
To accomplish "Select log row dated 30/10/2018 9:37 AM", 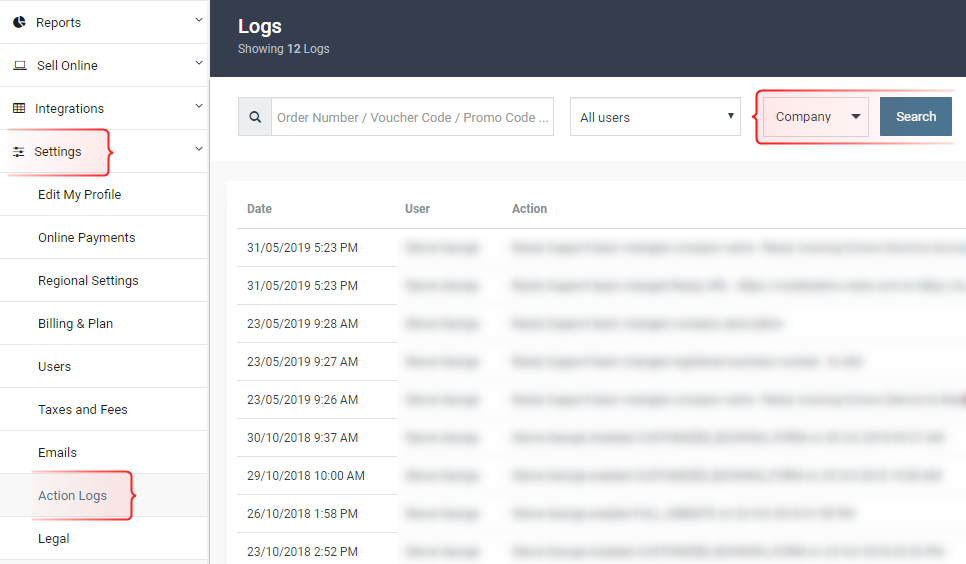I will click(601, 438).
